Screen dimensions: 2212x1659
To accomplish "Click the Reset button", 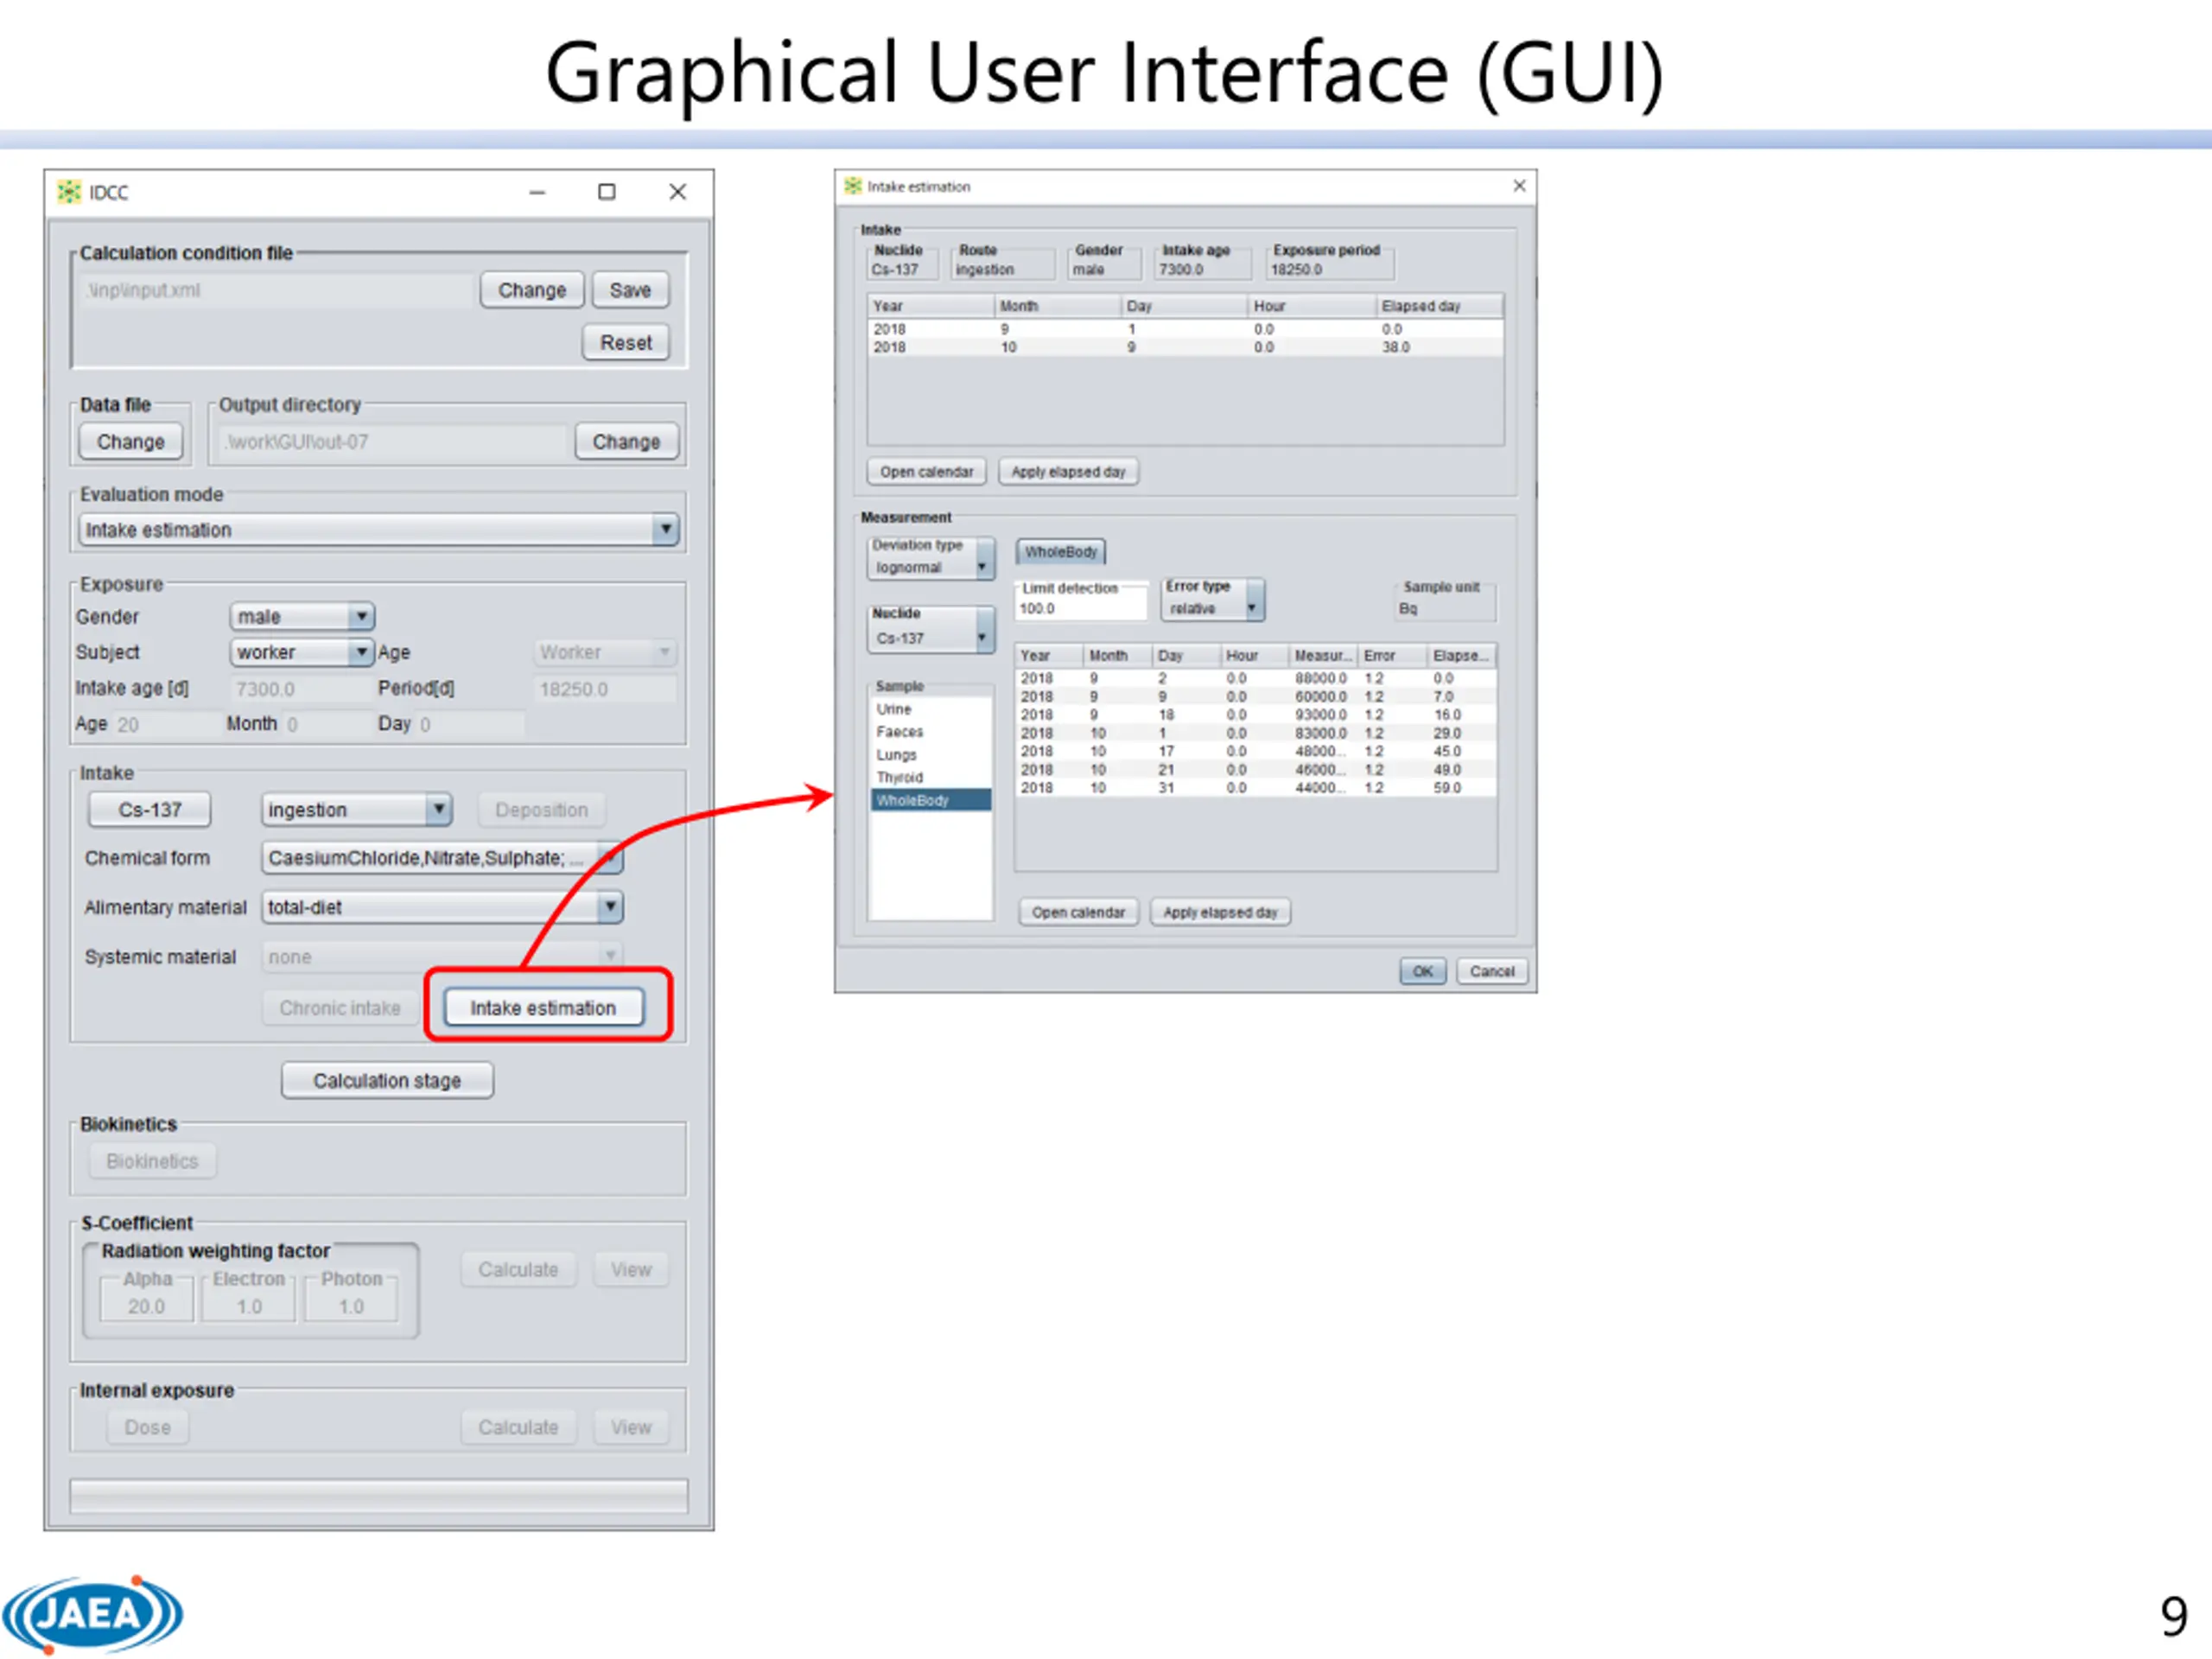I will (x=626, y=342).
